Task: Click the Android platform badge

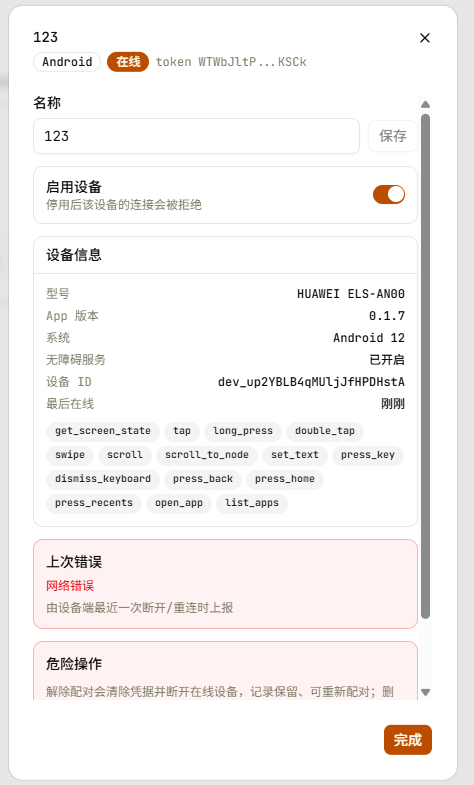Action: click(67, 62)
